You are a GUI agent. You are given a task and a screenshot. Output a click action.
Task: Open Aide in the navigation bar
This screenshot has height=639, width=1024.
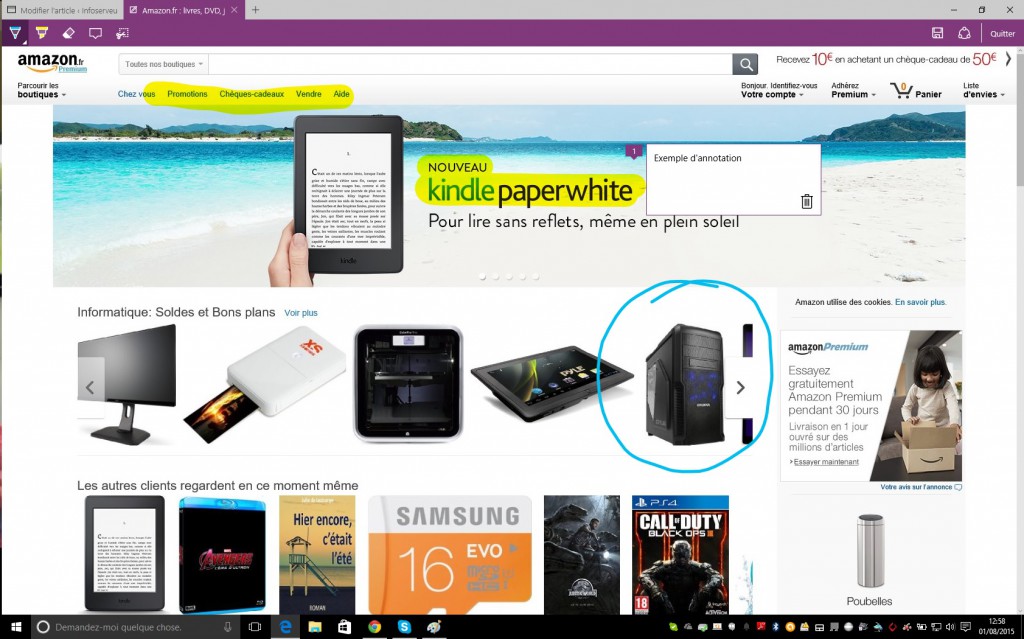point(342,94)
